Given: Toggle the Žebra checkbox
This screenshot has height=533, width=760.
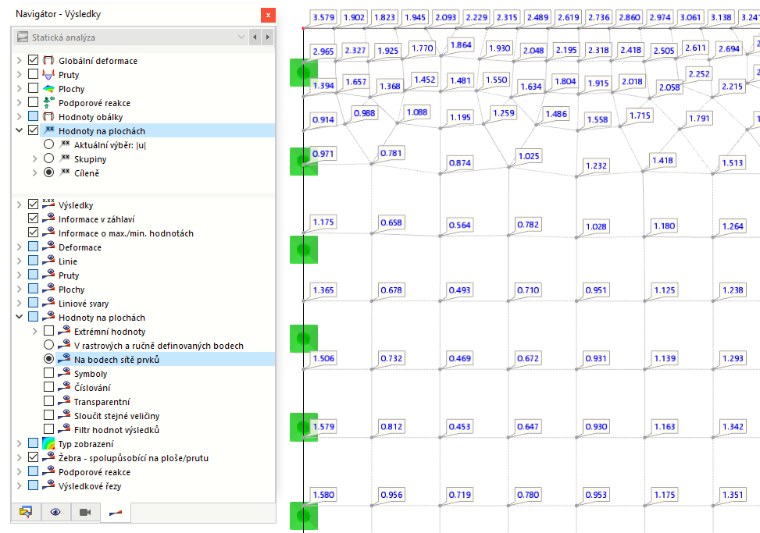Looking at the screenshot, I should click(x=33, y=457).
